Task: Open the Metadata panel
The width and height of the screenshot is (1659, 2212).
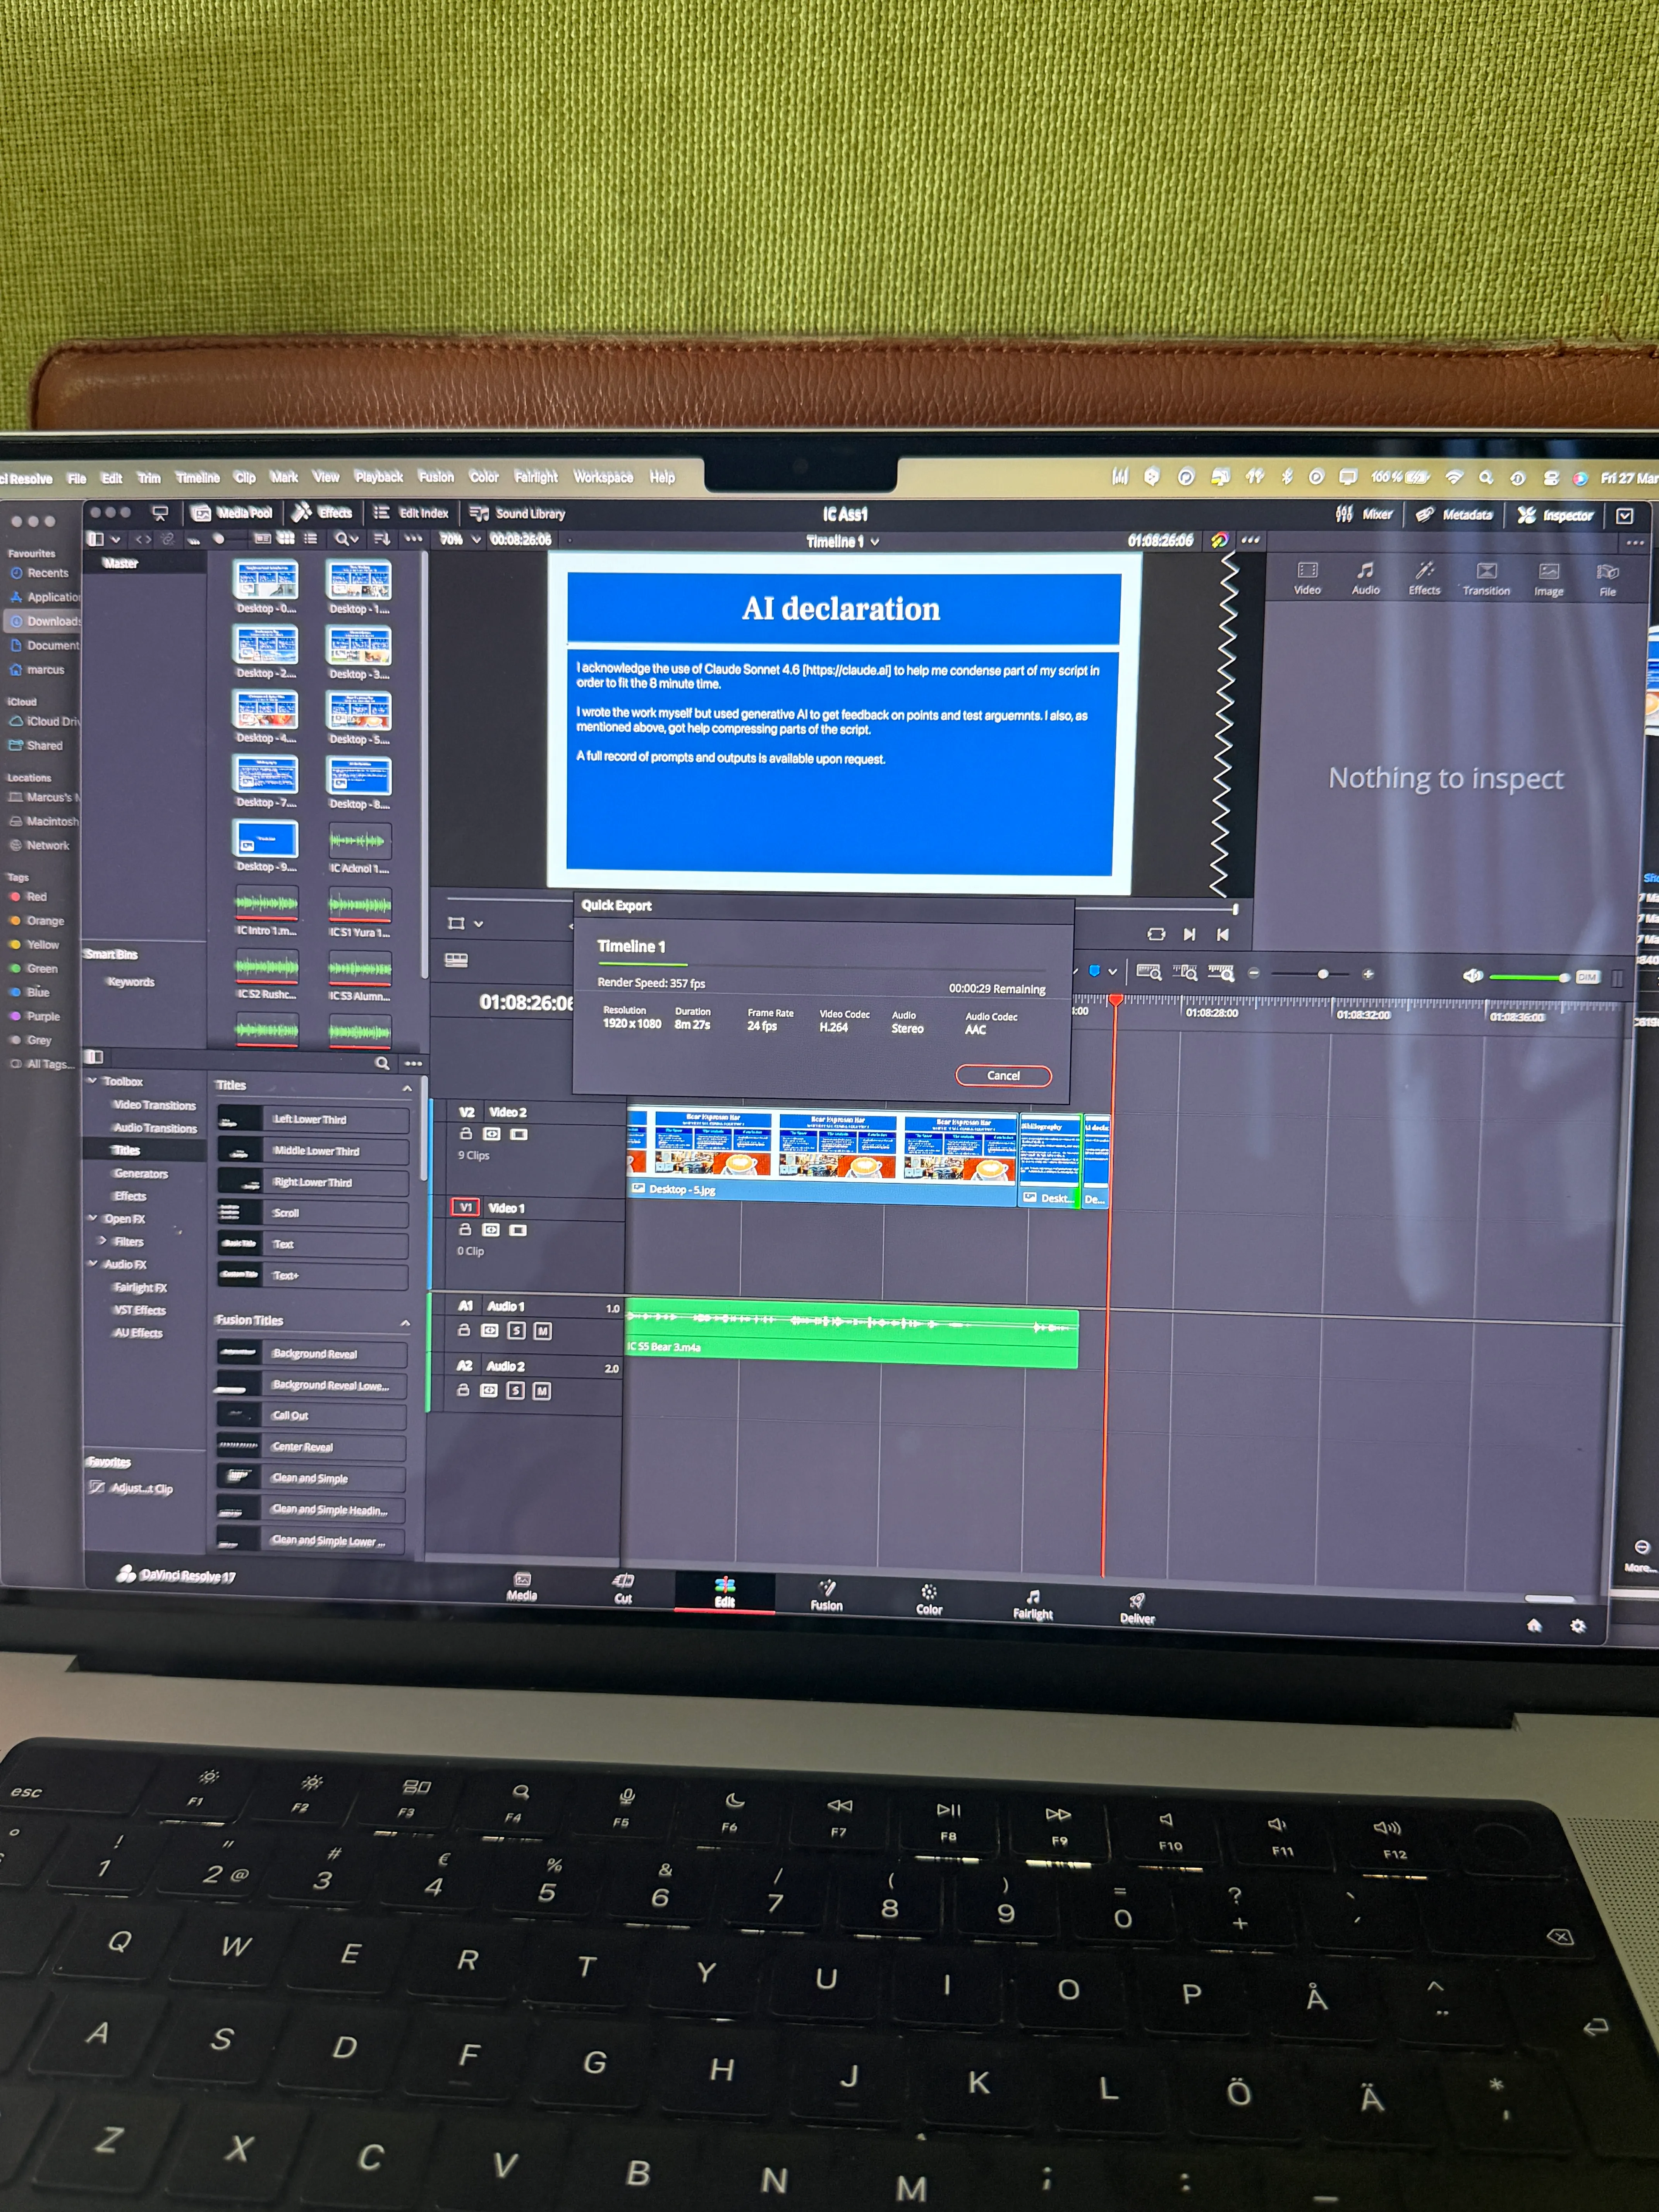Action: (1454, 515)
